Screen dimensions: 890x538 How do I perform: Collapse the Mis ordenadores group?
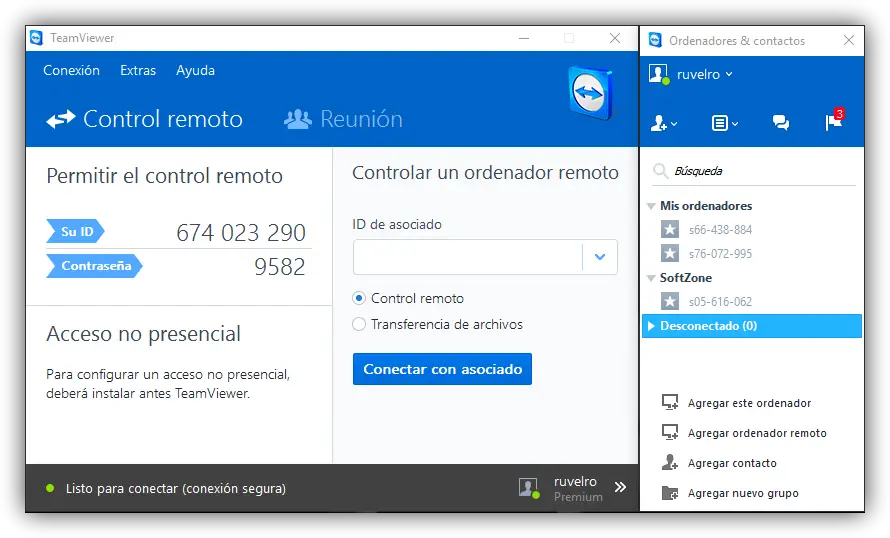click(652, 206)
